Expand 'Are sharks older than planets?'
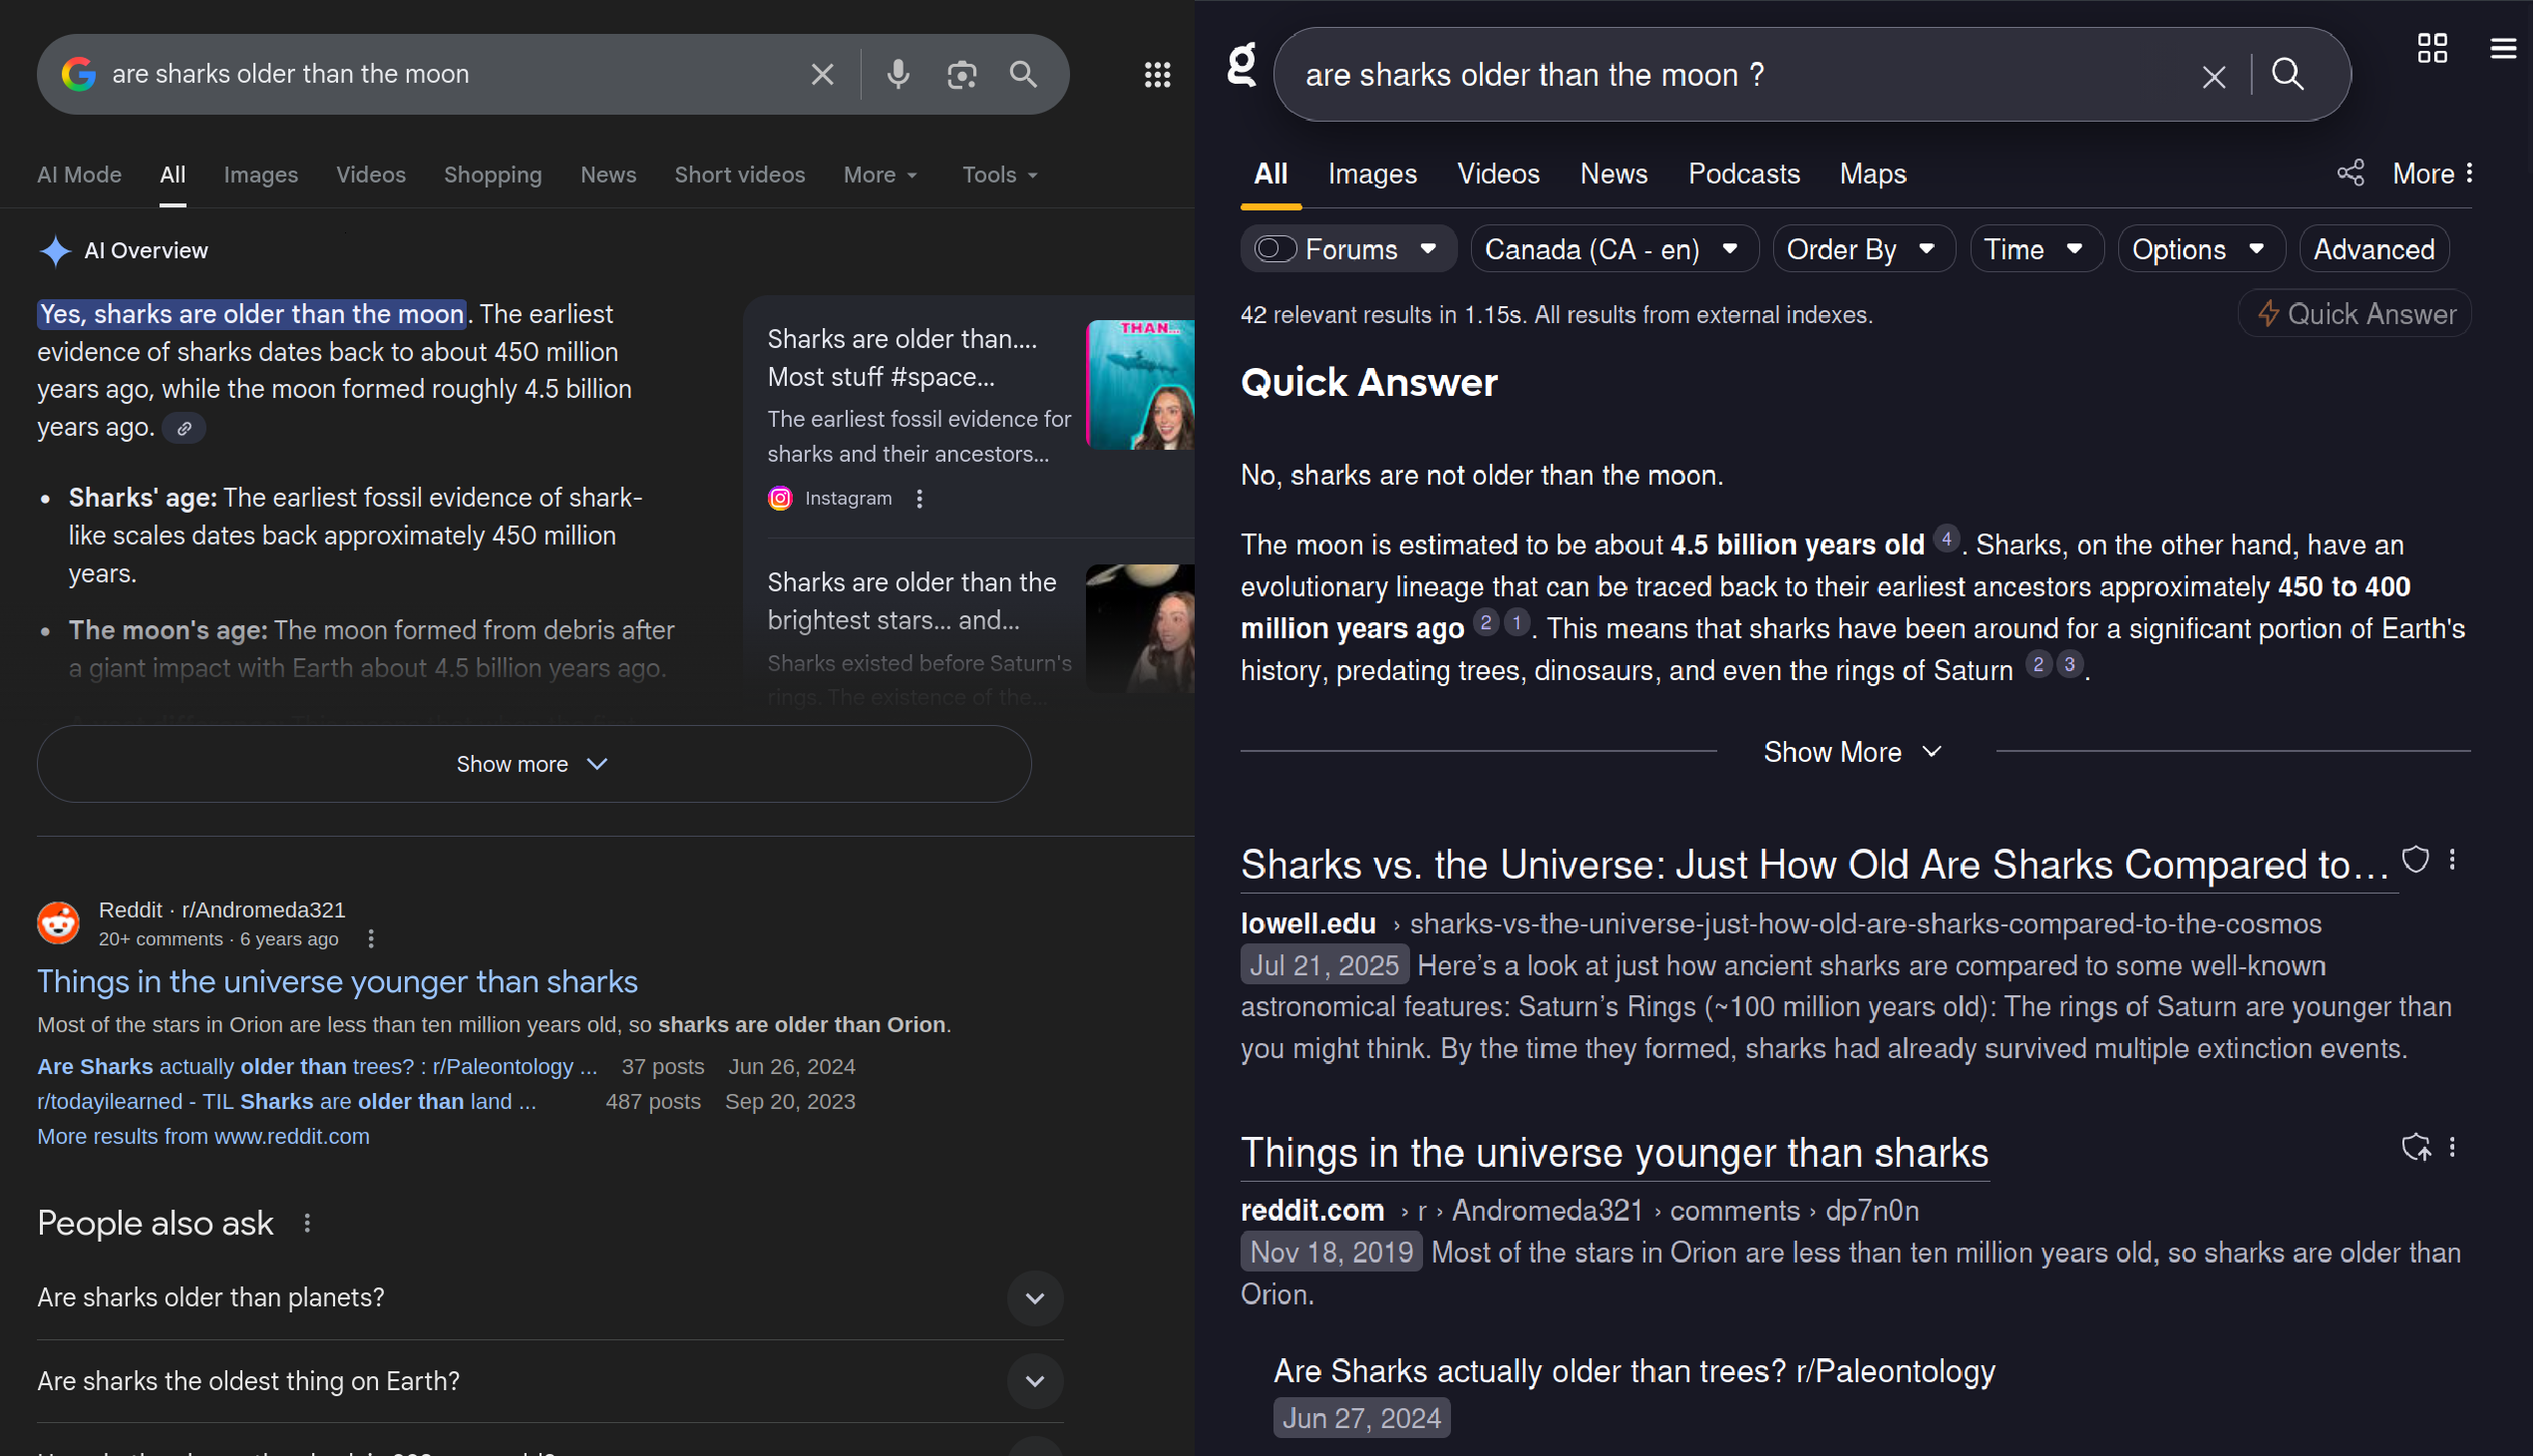This screenshot has height=1456, width=2538. coord(1036,1299)
